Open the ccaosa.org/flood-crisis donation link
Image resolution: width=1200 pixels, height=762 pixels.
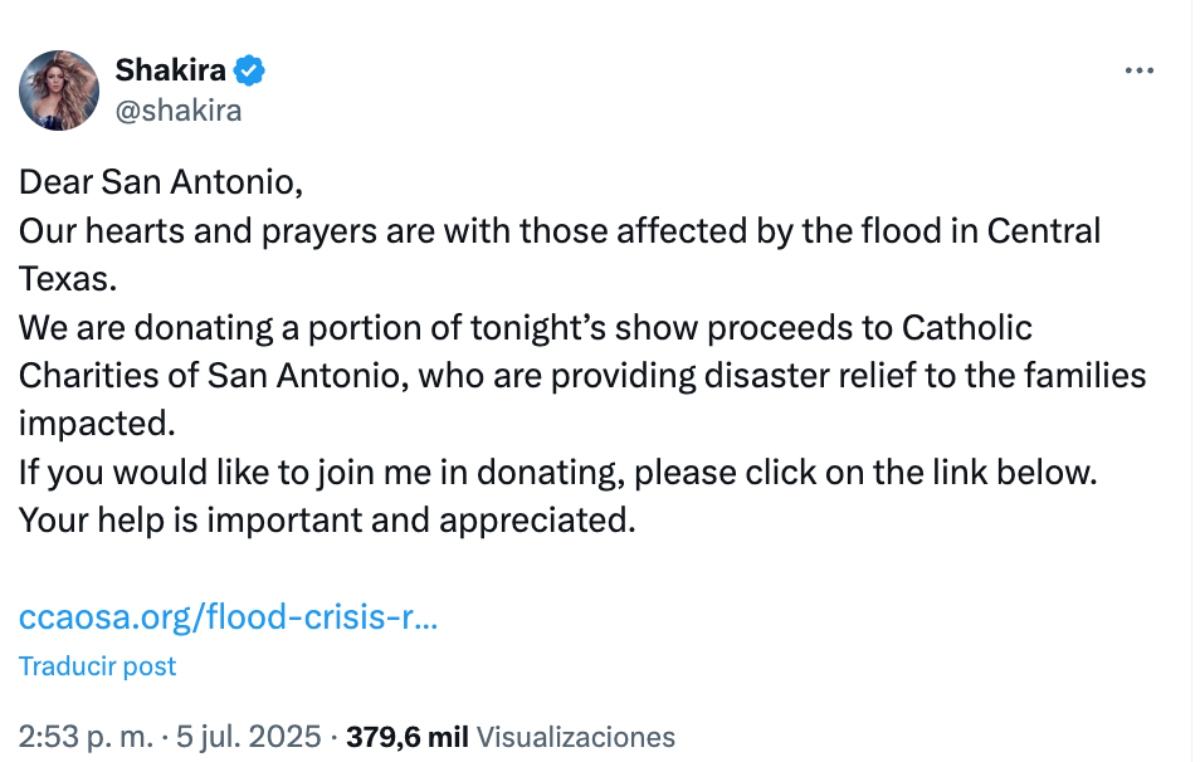click(x=228, y=618)
